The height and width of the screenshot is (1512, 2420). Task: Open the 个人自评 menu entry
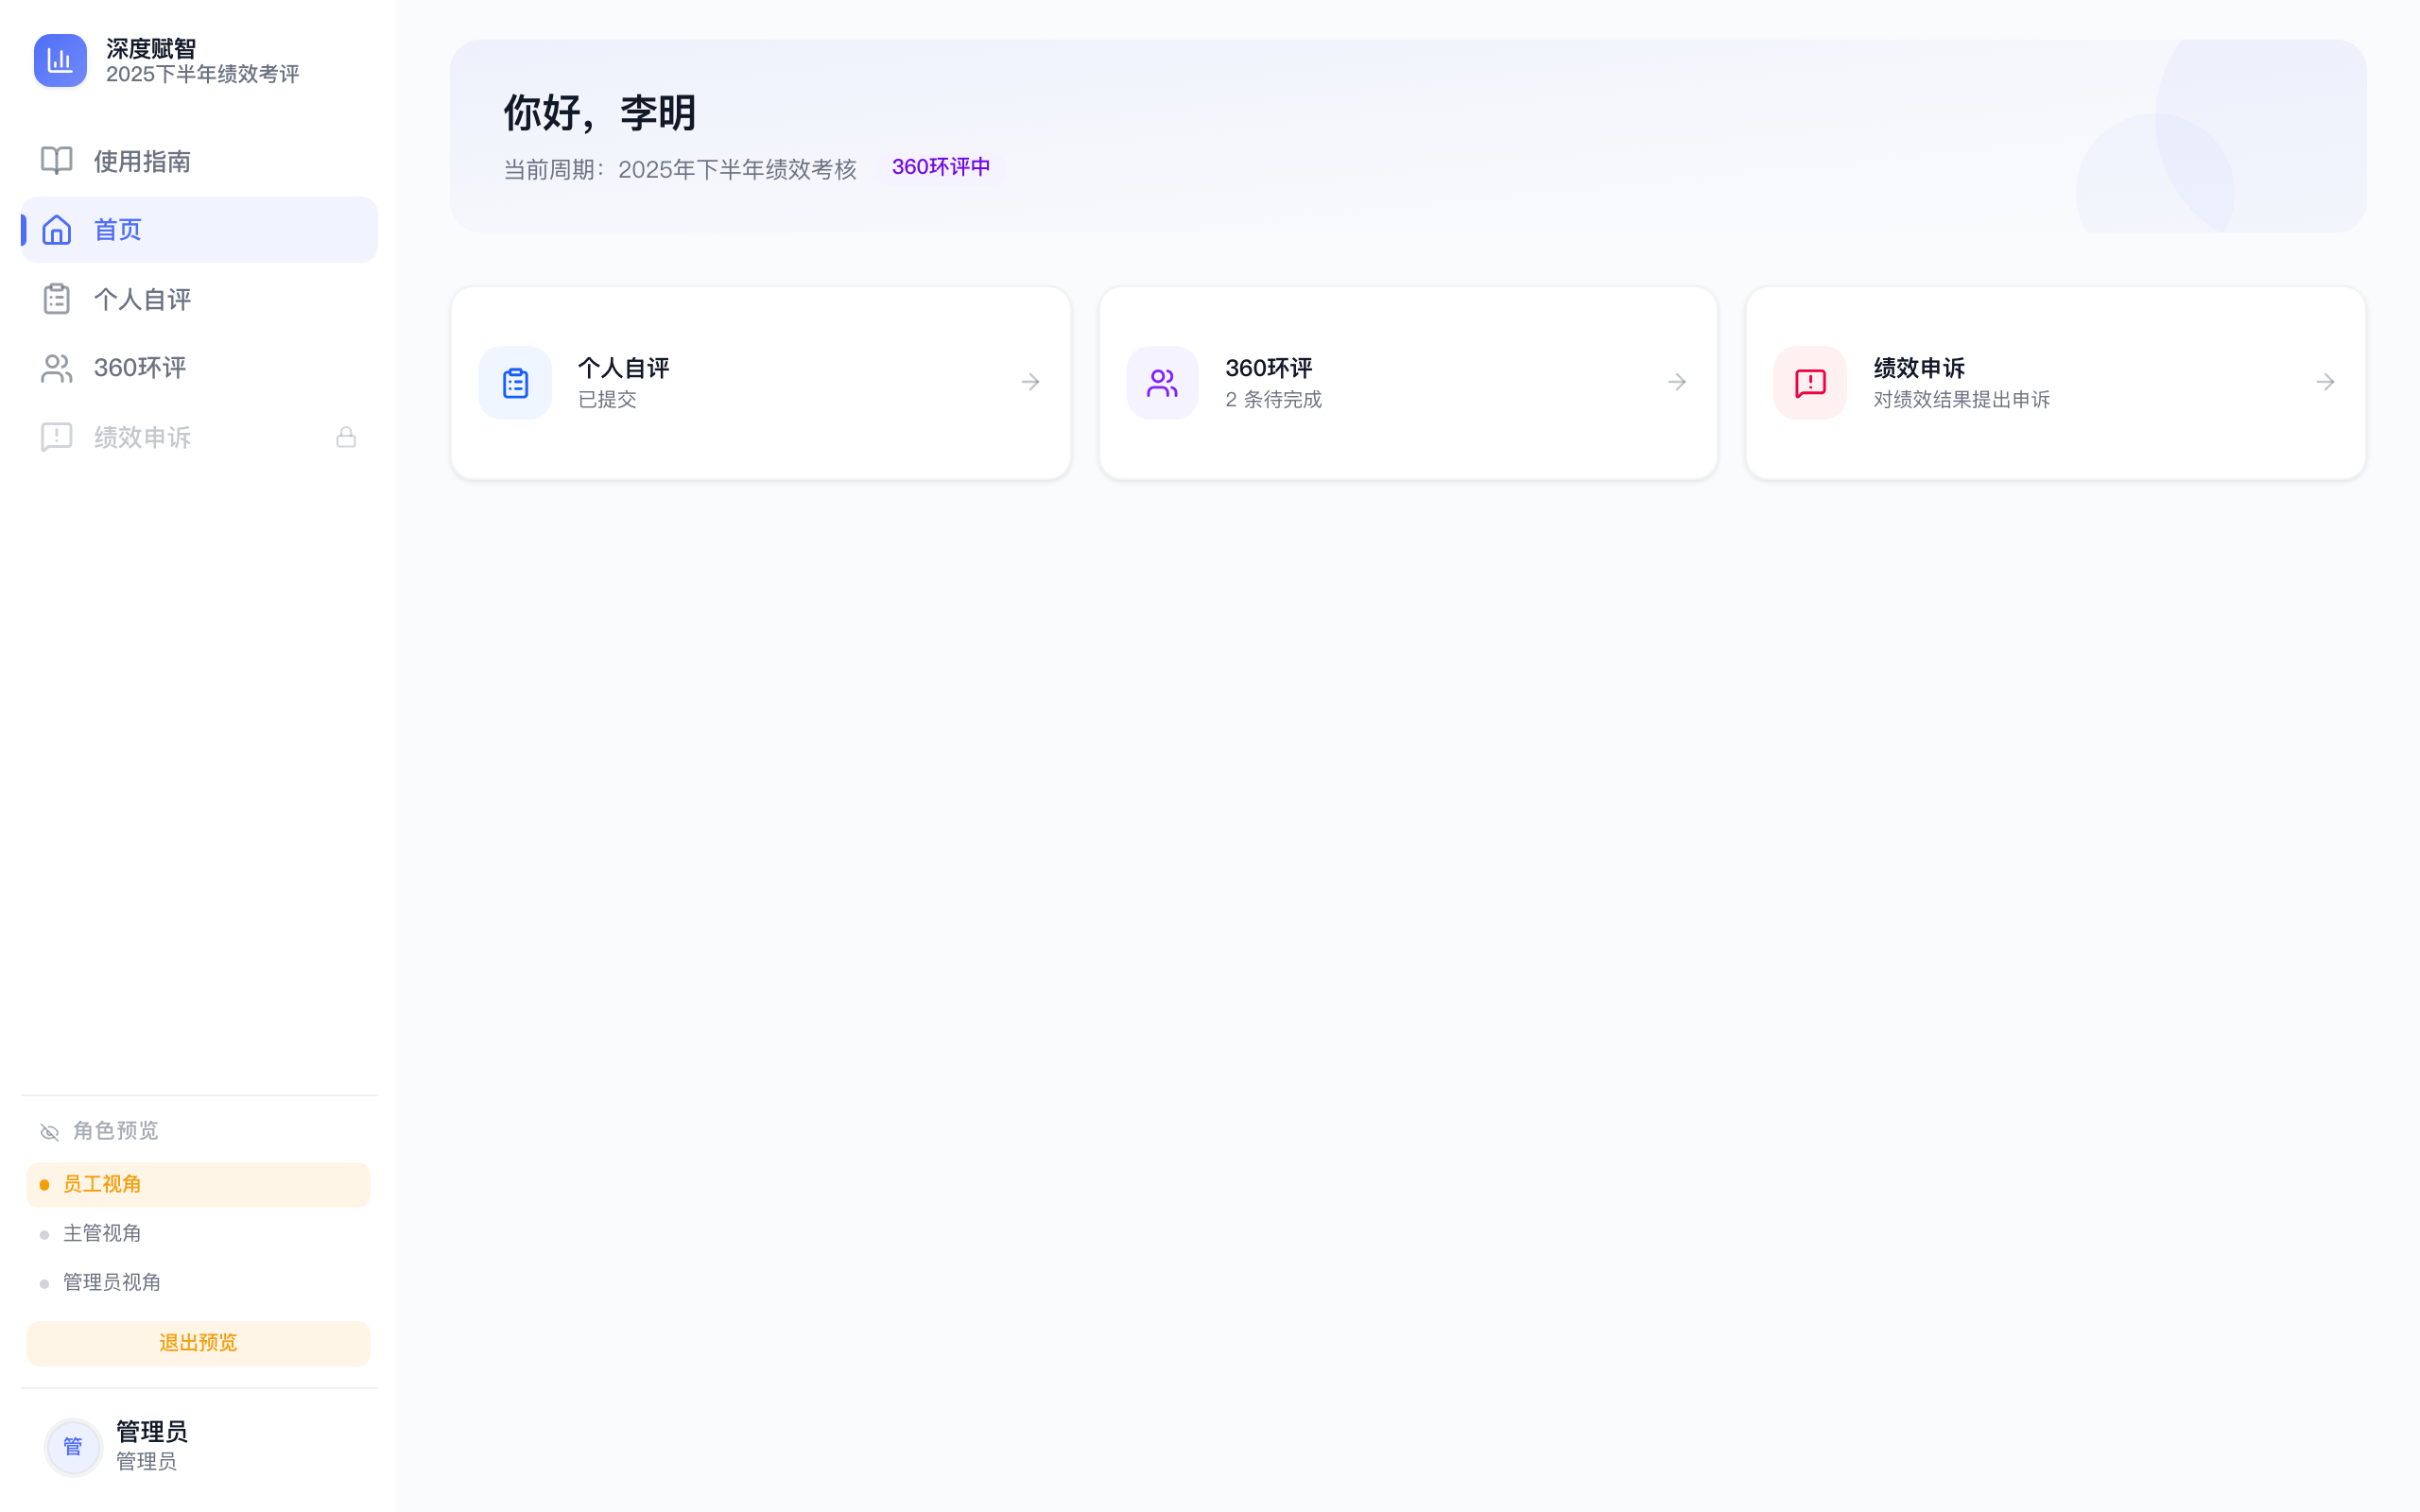142,298
